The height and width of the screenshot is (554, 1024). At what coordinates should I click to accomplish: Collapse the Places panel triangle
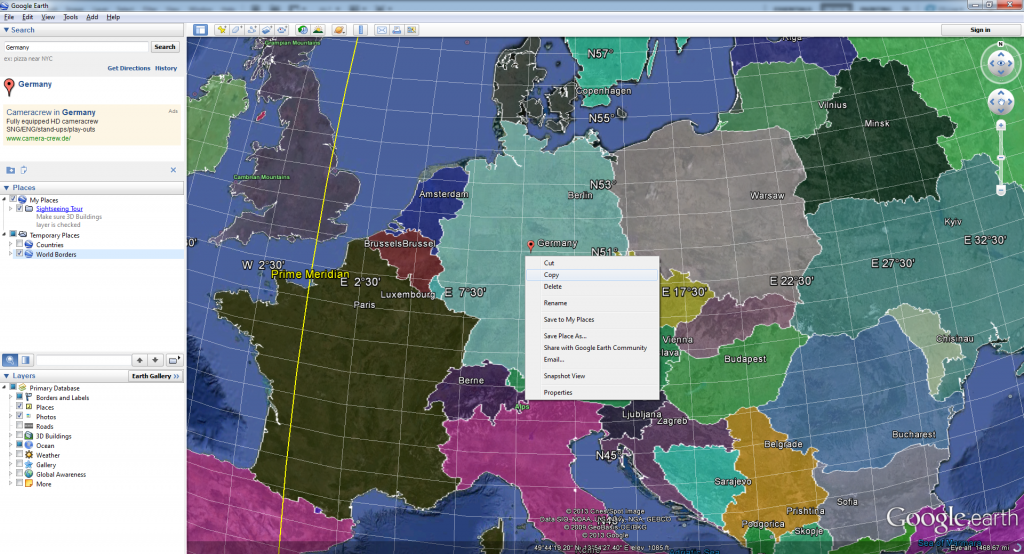pos(6,187)
